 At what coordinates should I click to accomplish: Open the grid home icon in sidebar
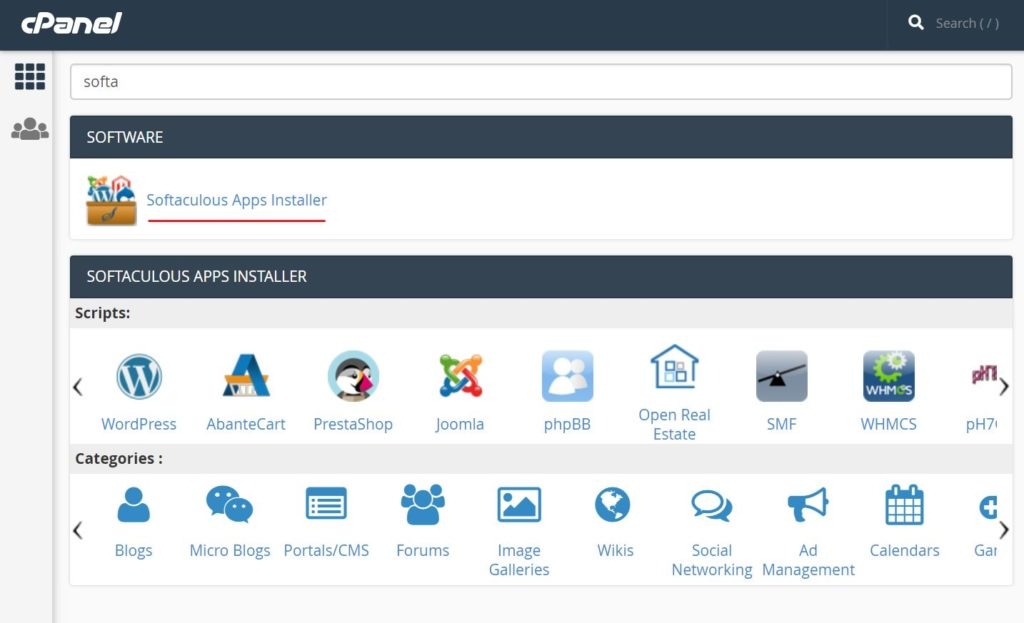coord(30,76)
